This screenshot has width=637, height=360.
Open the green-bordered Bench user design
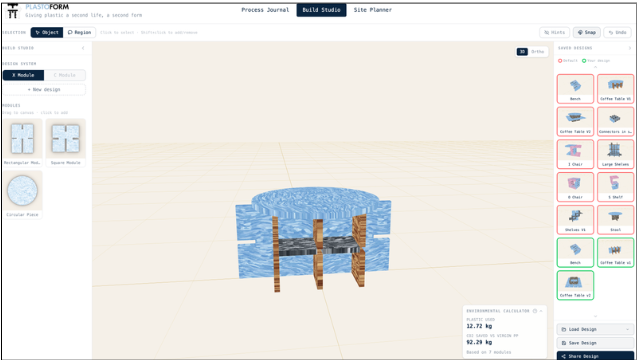575,252
